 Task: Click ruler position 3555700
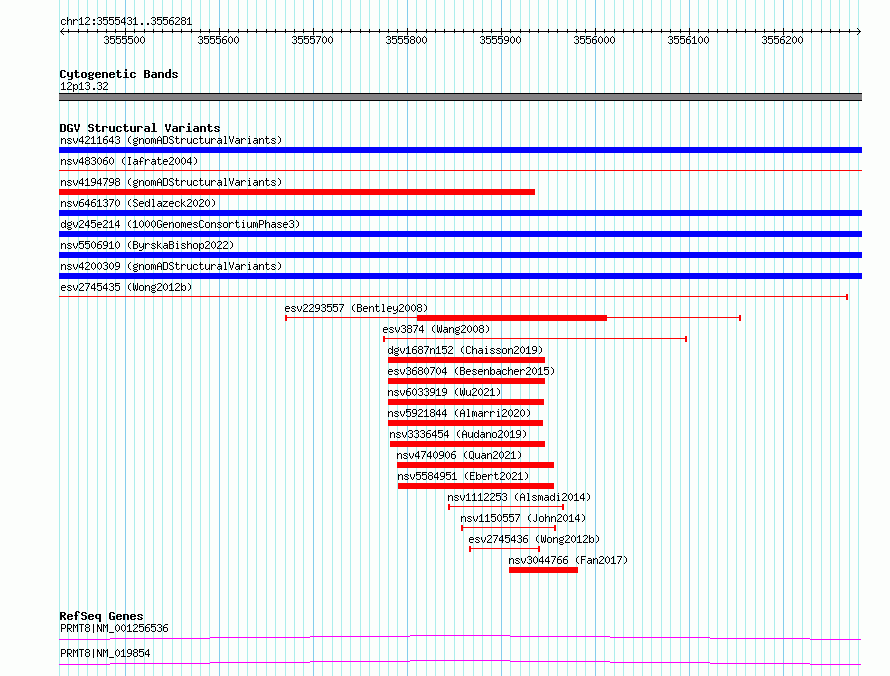[312, 40]
